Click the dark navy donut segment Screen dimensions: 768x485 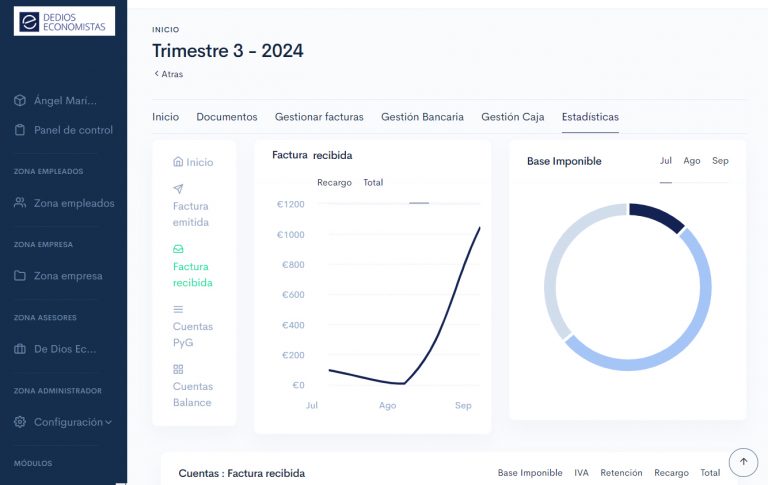point(658,216)
